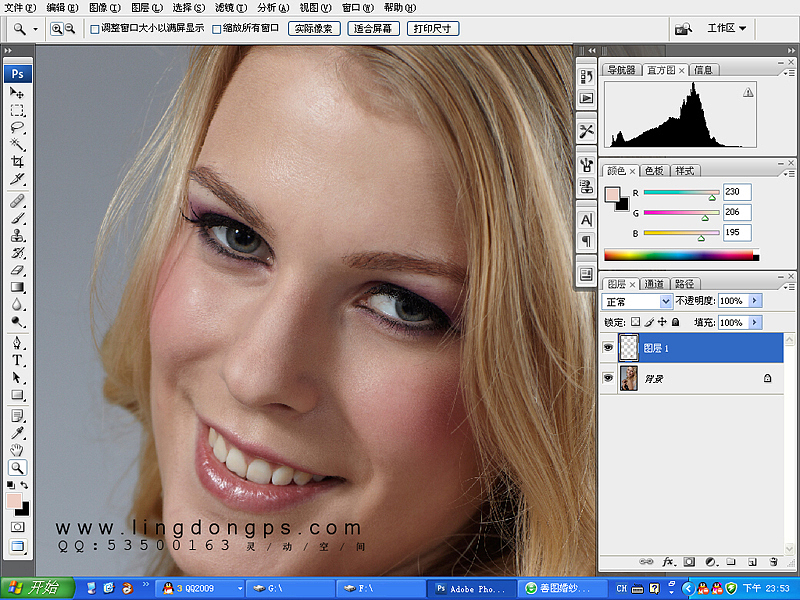Enable zoom all windows checkbox
Image resolution: width=800 pixels, height=600 pixels.
216,29
